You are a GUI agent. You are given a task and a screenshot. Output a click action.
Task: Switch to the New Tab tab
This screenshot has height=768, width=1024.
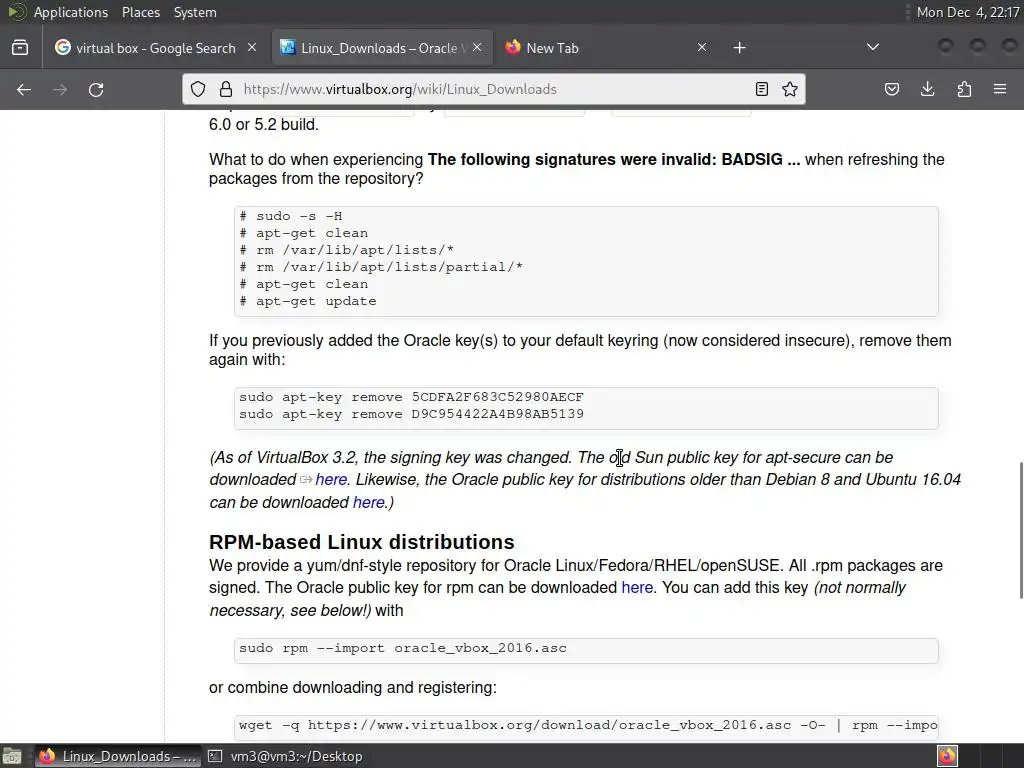point(606,48)
